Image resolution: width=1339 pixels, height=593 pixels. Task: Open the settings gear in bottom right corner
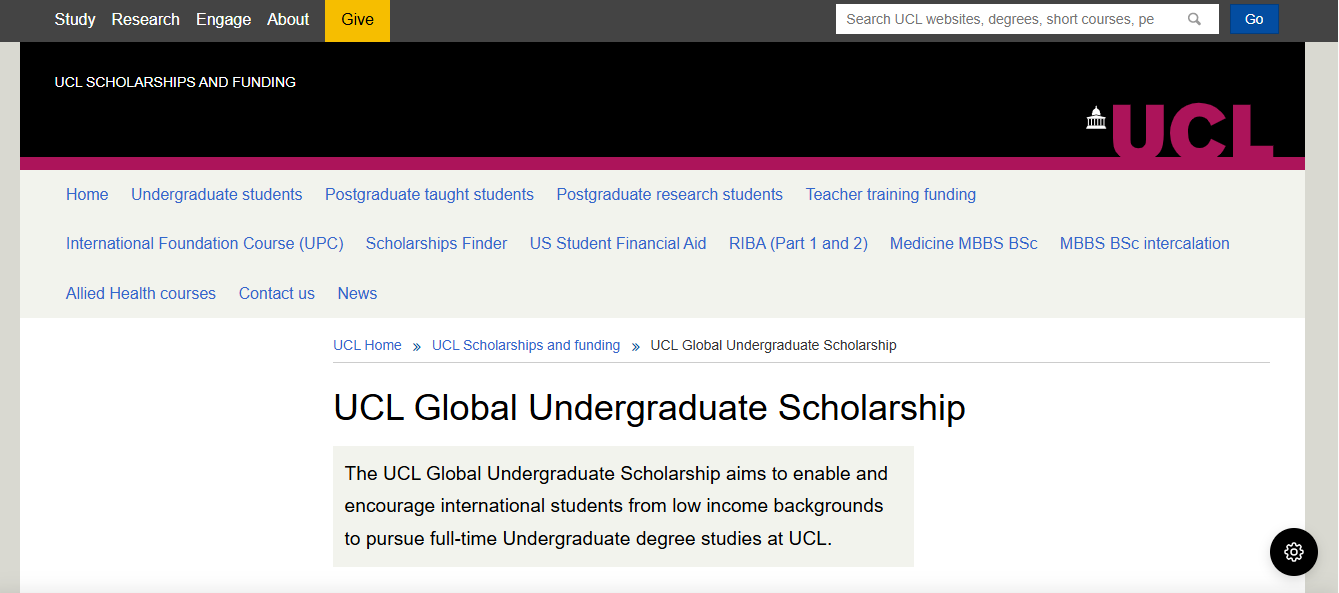coord(1293,551)
